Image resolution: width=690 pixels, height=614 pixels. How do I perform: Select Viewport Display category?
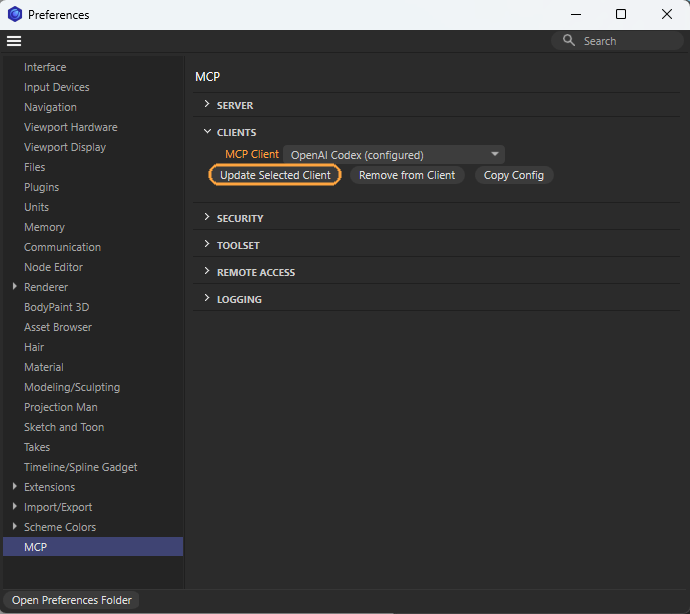(65, 147)
